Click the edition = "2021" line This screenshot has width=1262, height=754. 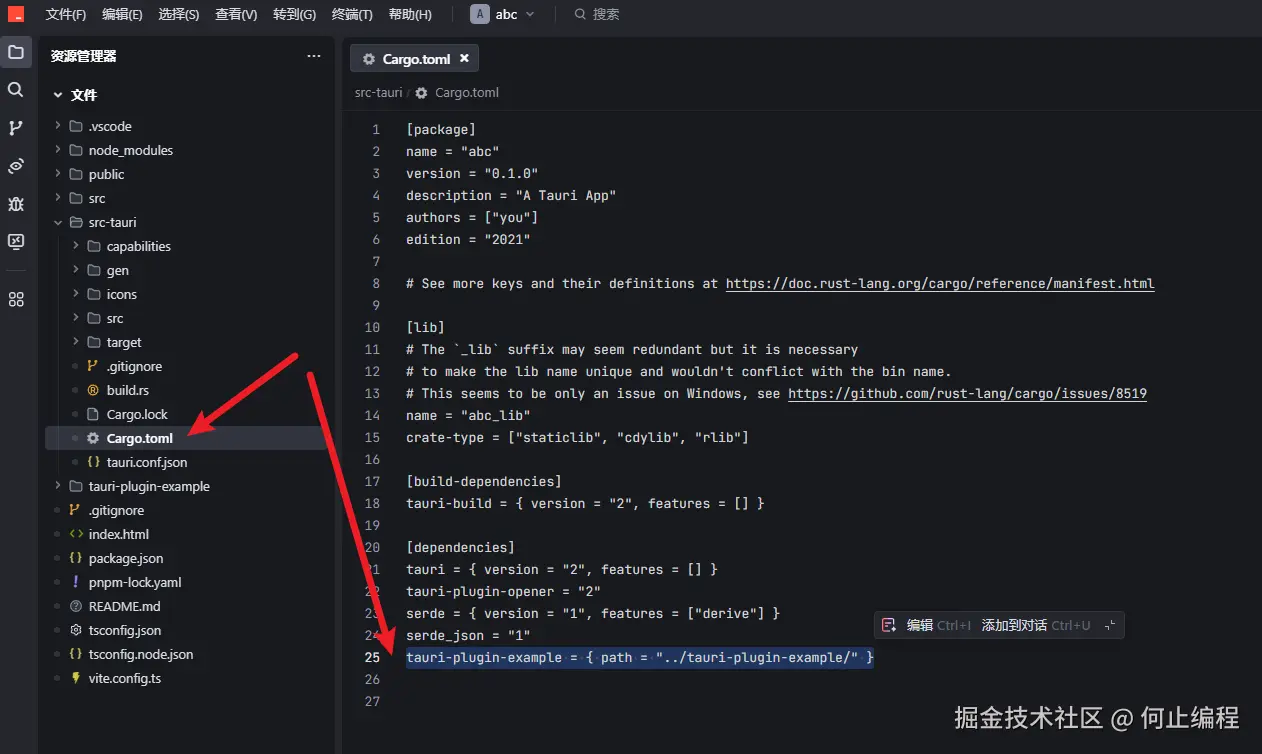(x=468, y=239)
